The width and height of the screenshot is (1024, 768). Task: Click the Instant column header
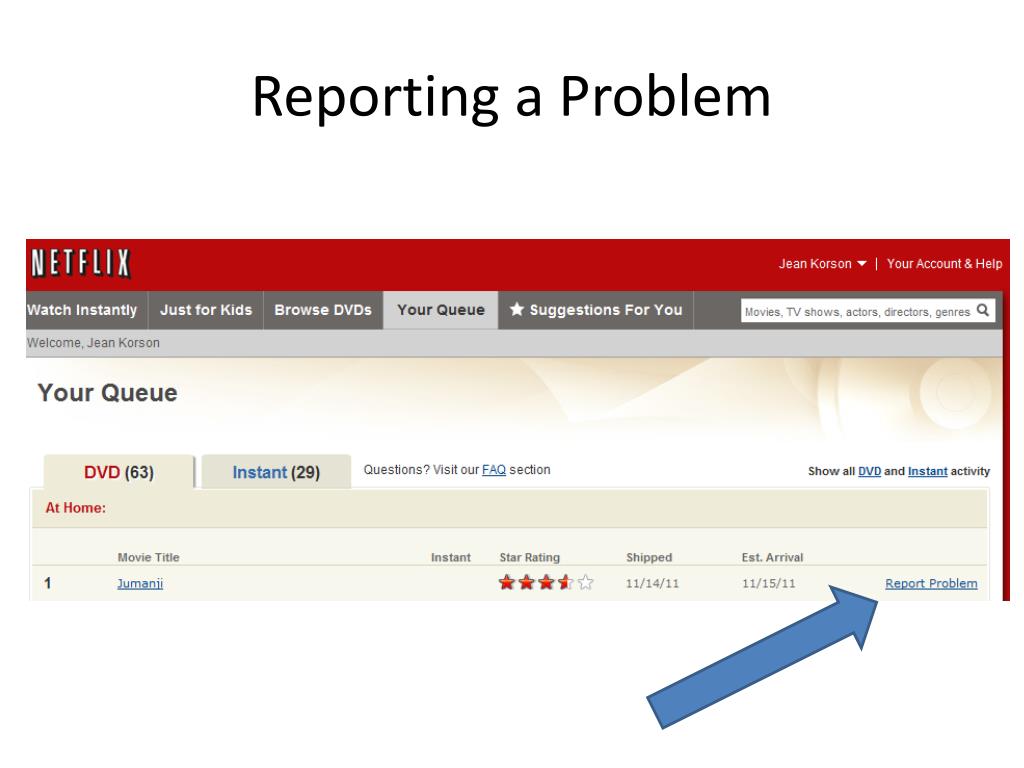coord(451,558)
